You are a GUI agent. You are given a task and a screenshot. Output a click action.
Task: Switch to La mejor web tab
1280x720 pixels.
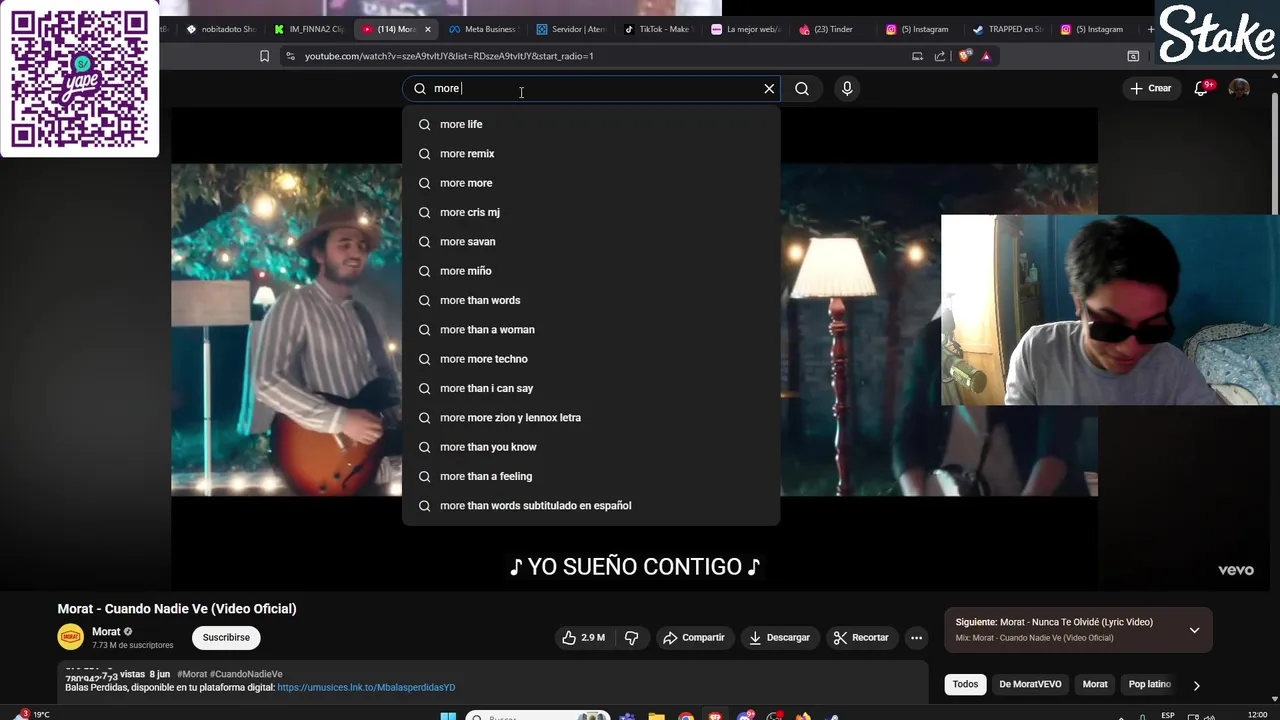[746, 29]
